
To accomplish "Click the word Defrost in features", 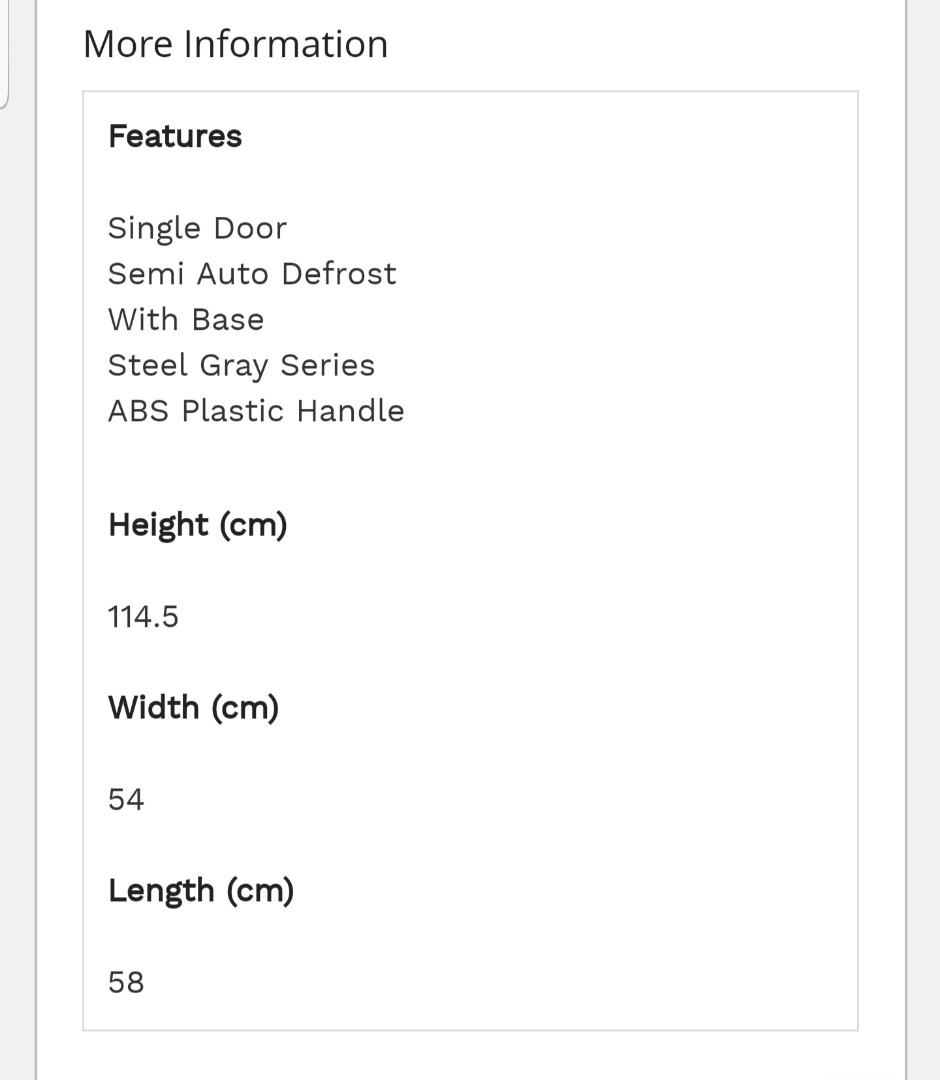I will point(339,273).
